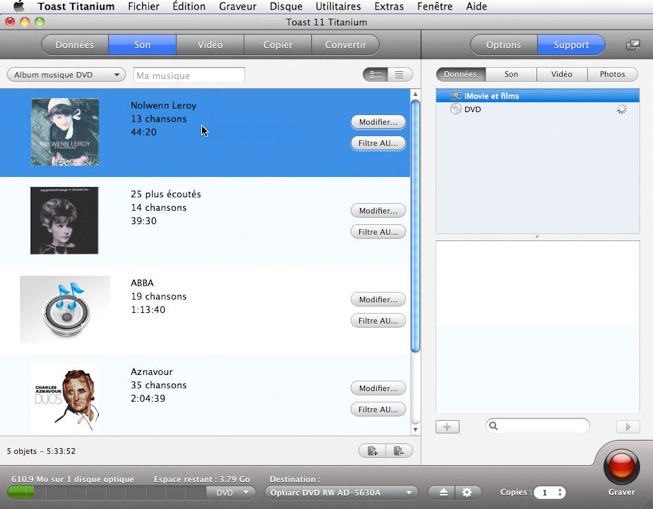Switch to compact list view icon
Screen dimensions: 653x509
tap(399, 75)
